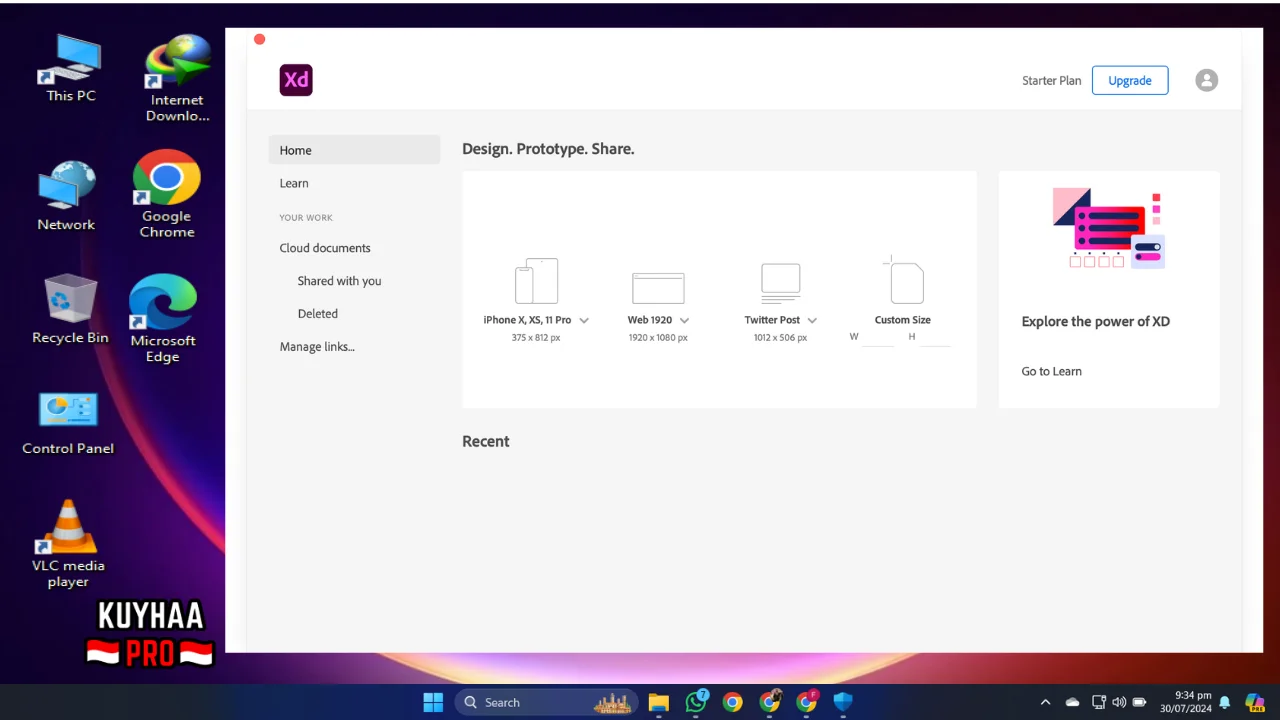Image resolution: width=1280 pixels, height=720 pixels.
Task: Click the Adobe XD logo icon
Action: click(x=296, y=80)
